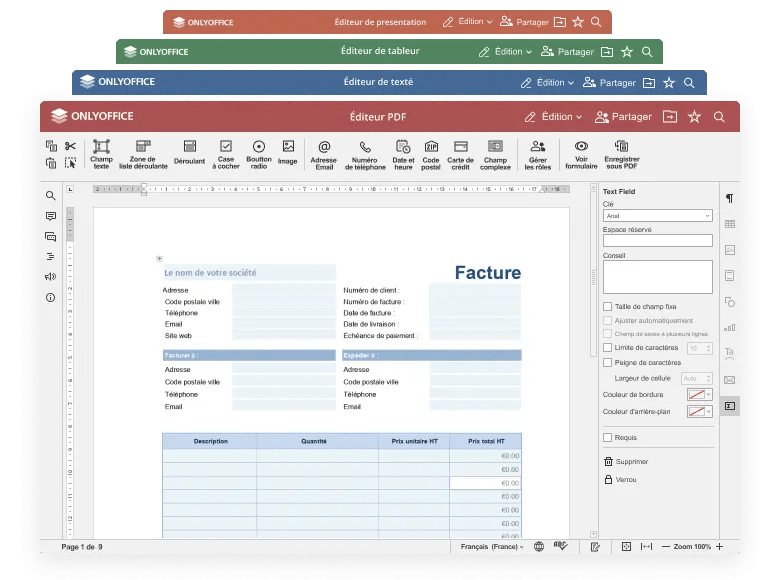Insert a Numéro de téléphone field
The height and width of the screenshot is (580, 780).
click(x=365, y=155)
